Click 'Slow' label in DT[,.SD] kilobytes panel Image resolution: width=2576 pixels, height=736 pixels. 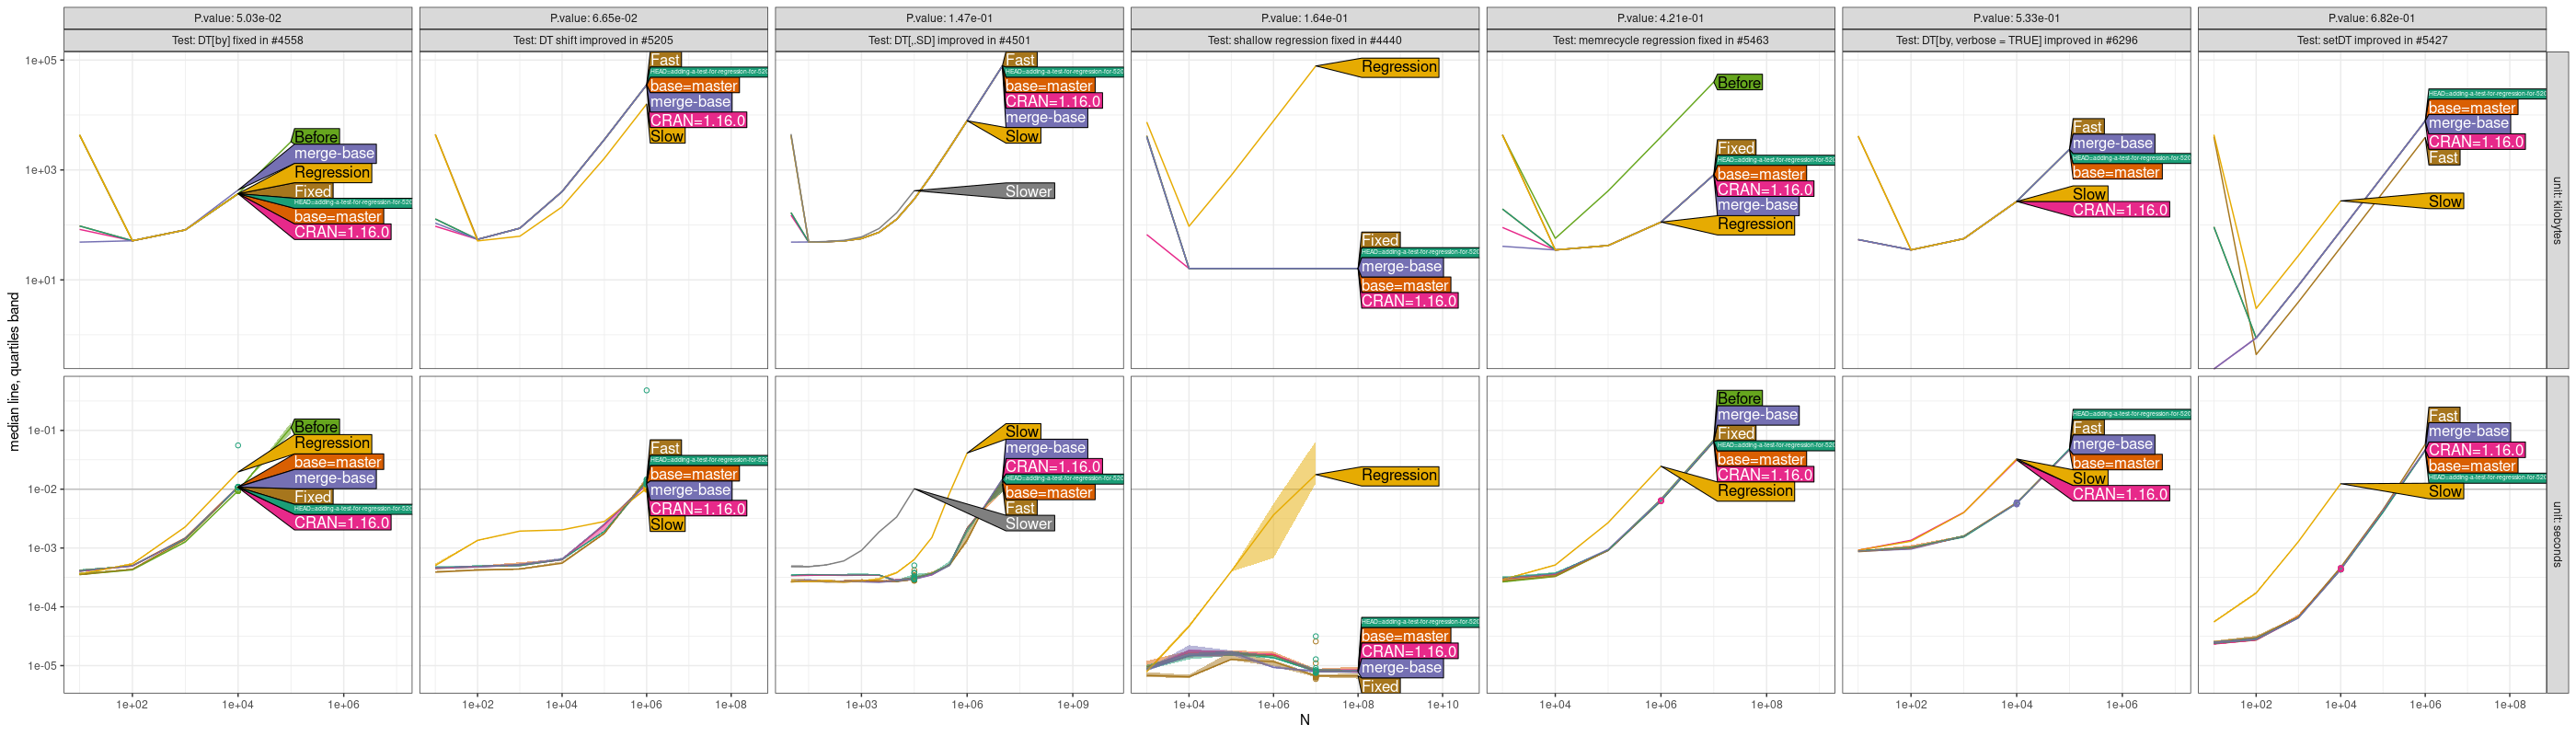pyautogui.click(x=1022, y=136)
